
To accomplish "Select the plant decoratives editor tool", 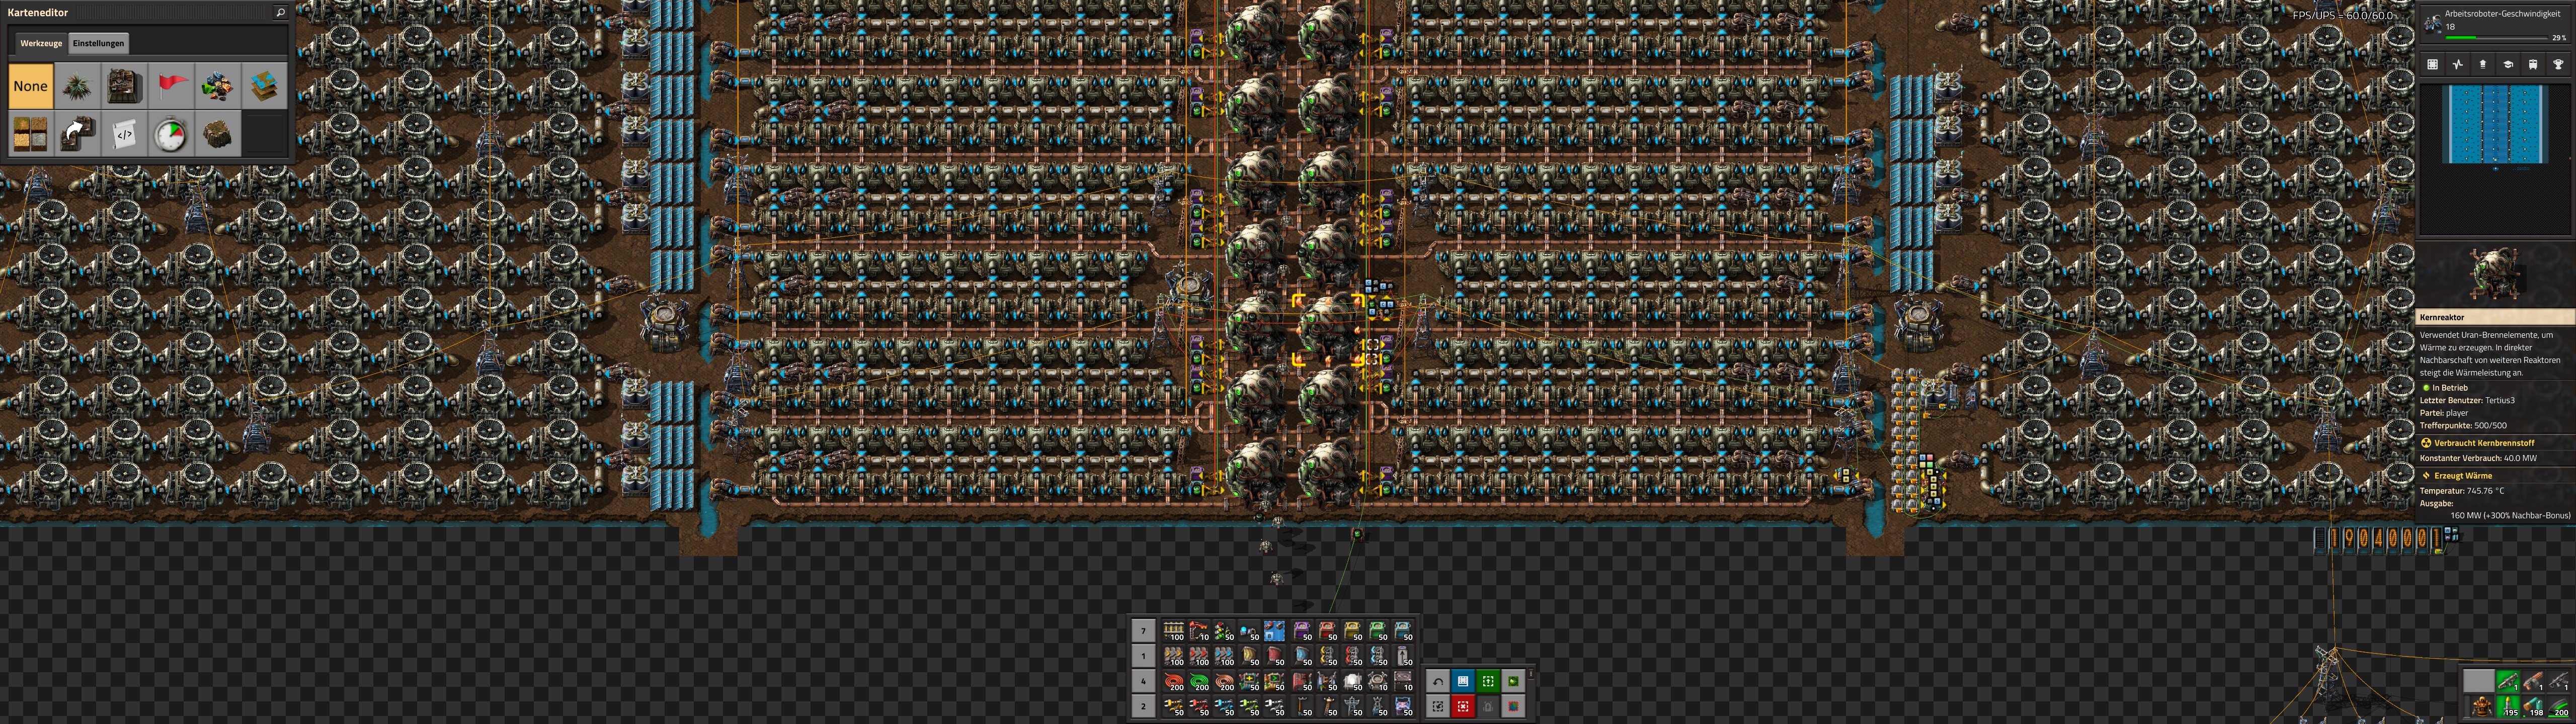I will [77, 86].
